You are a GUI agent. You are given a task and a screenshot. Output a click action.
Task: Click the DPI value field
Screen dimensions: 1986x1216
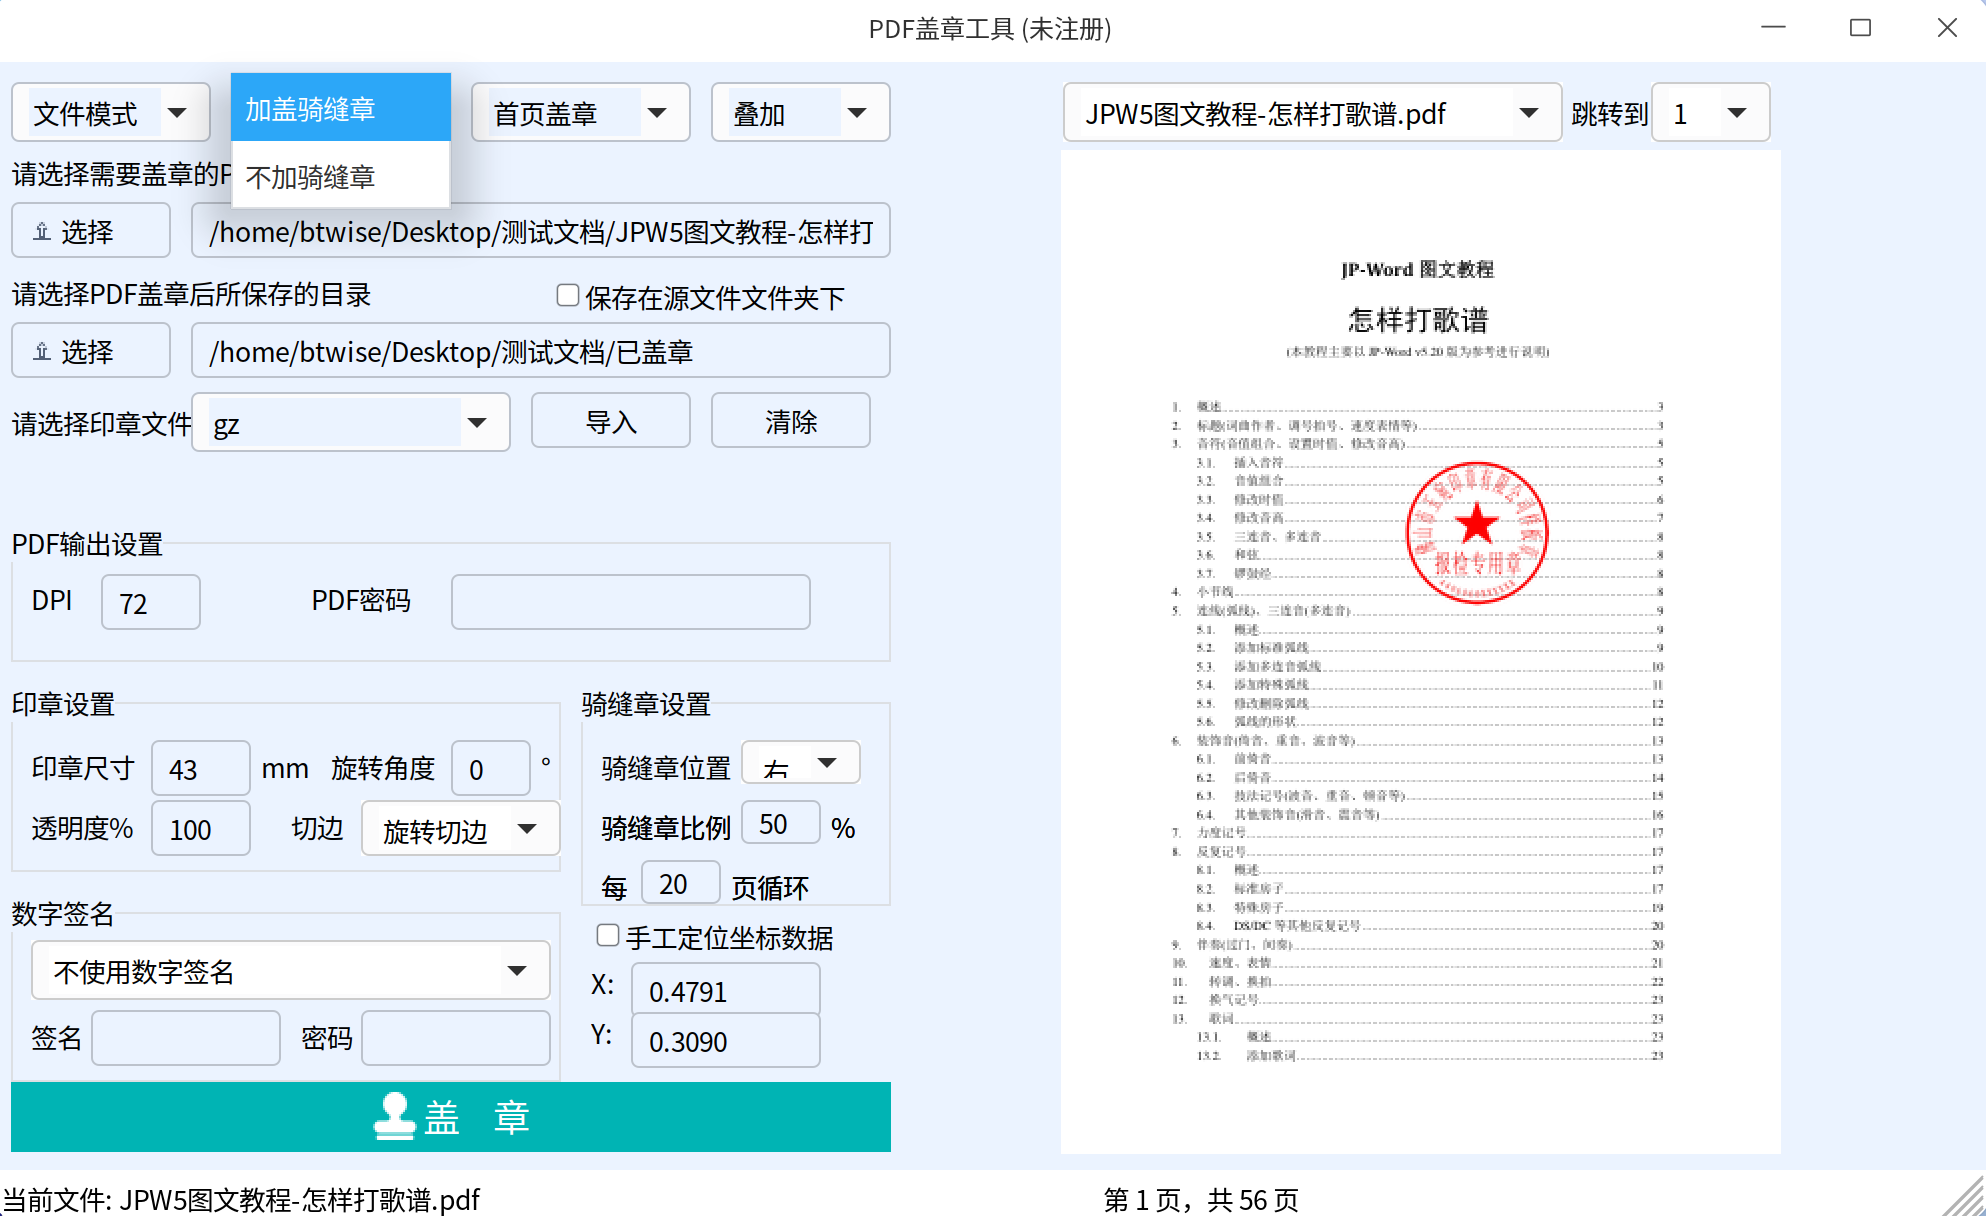pos(151,602)
